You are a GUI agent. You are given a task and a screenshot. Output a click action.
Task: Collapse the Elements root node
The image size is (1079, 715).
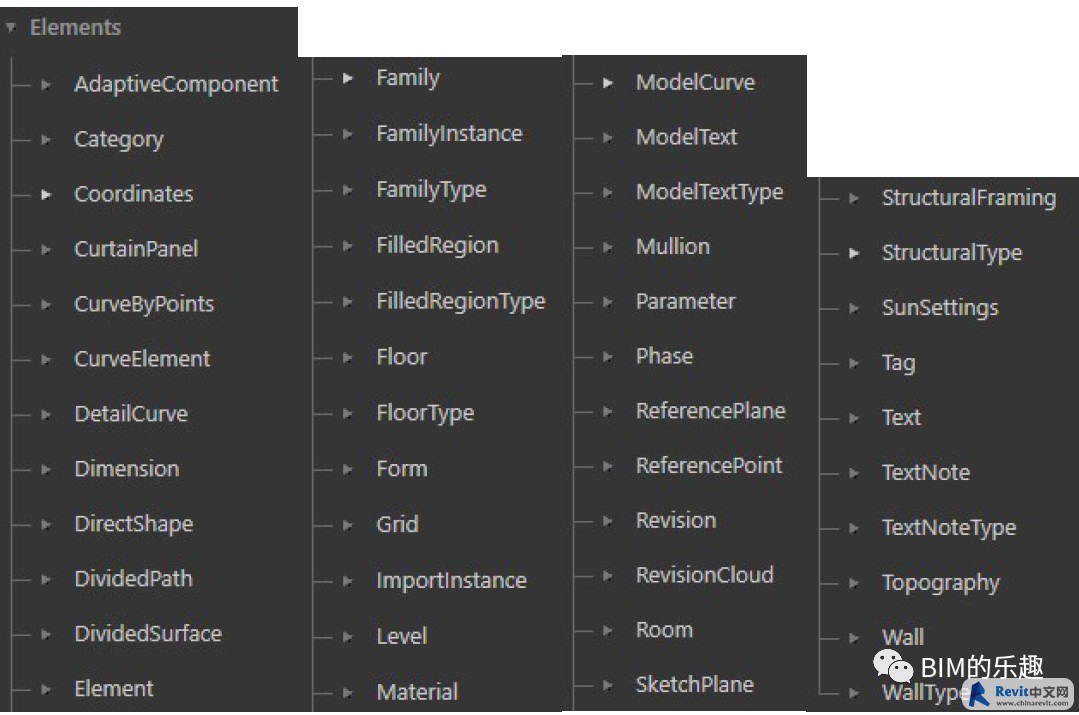[10, 28]
